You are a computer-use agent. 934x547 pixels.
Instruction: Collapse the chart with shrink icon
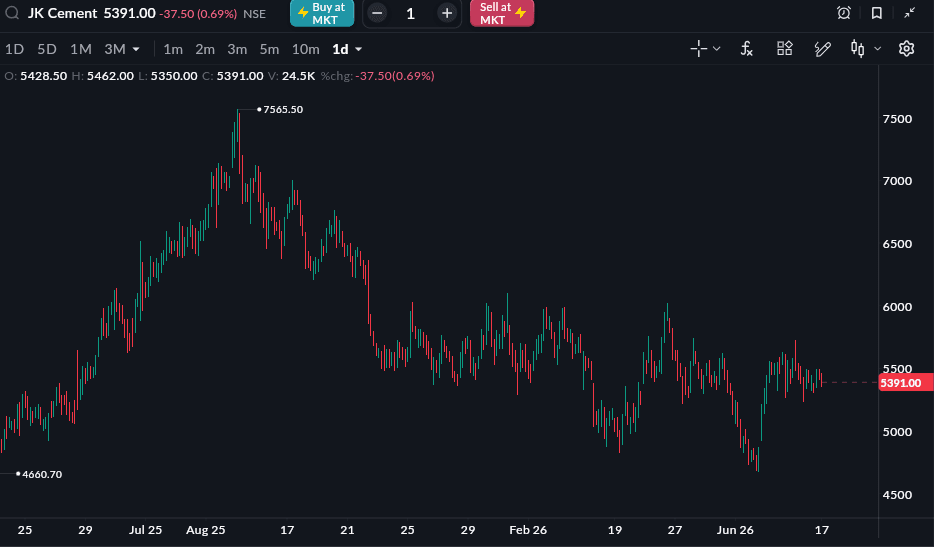click(x=909, y=13)
